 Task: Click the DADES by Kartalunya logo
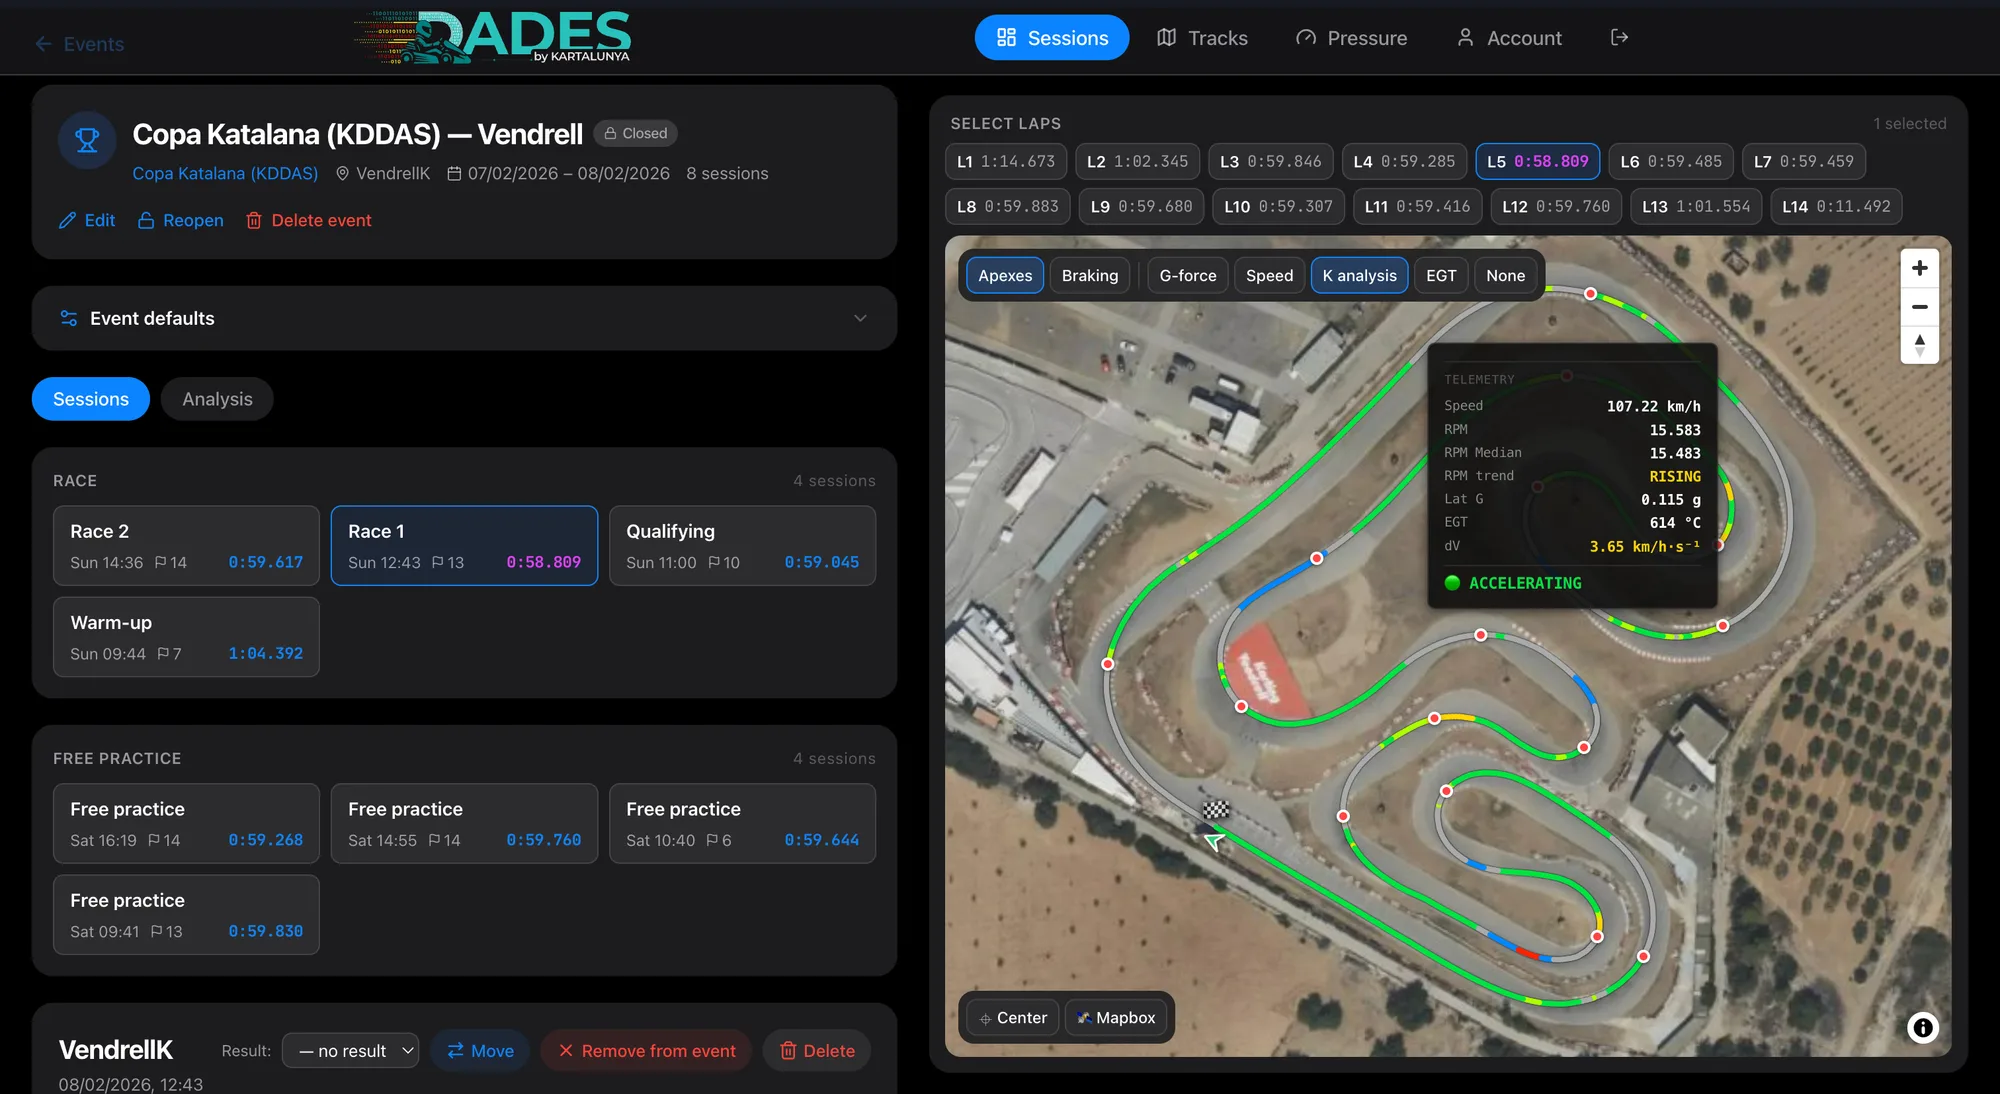[493, 38]
